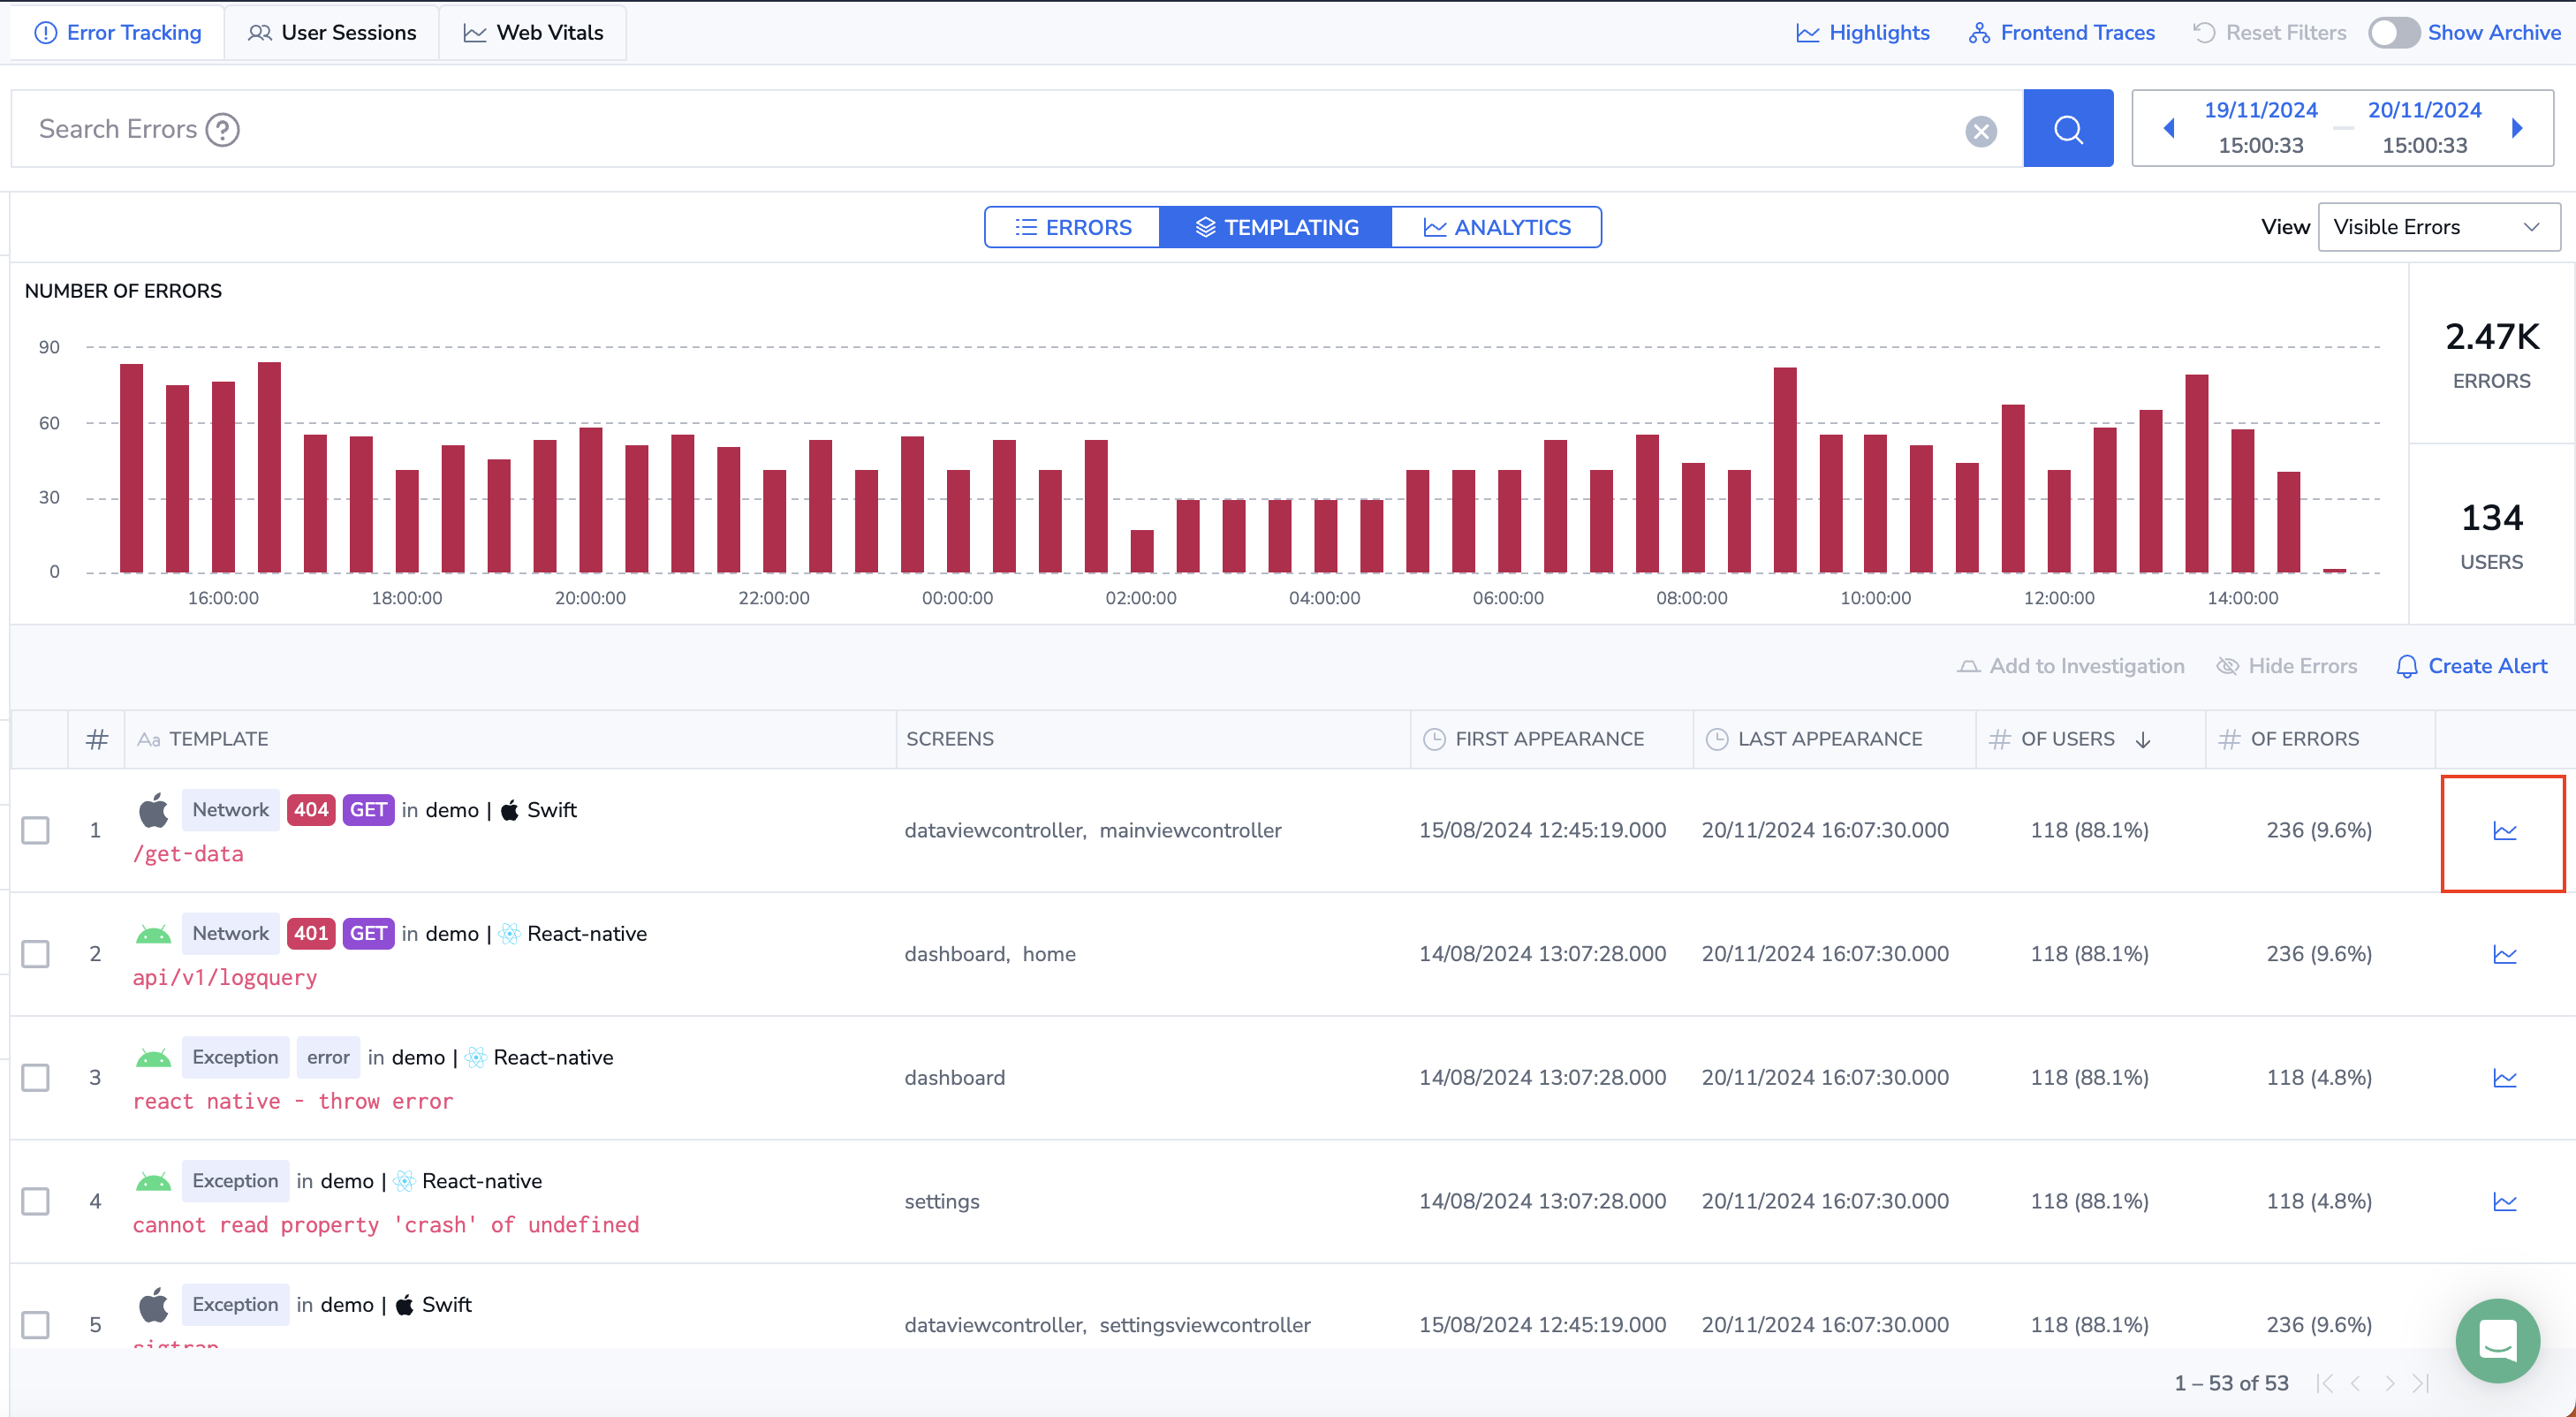The height and width of the screenshot is (1417, 2576).
Task: Clear the search field with the X icon
Action: 1980,130
